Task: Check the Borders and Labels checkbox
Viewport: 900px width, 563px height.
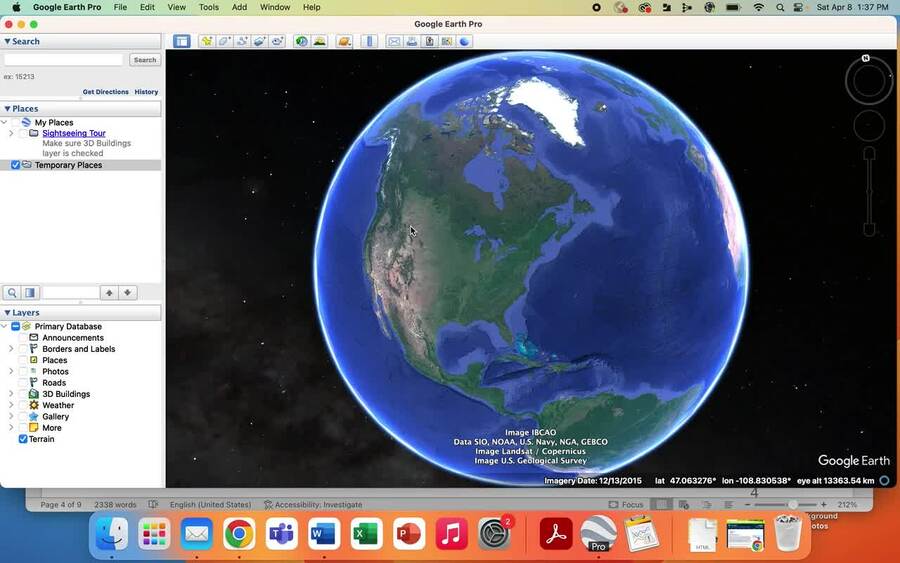Action: click(x=23, y=349)
